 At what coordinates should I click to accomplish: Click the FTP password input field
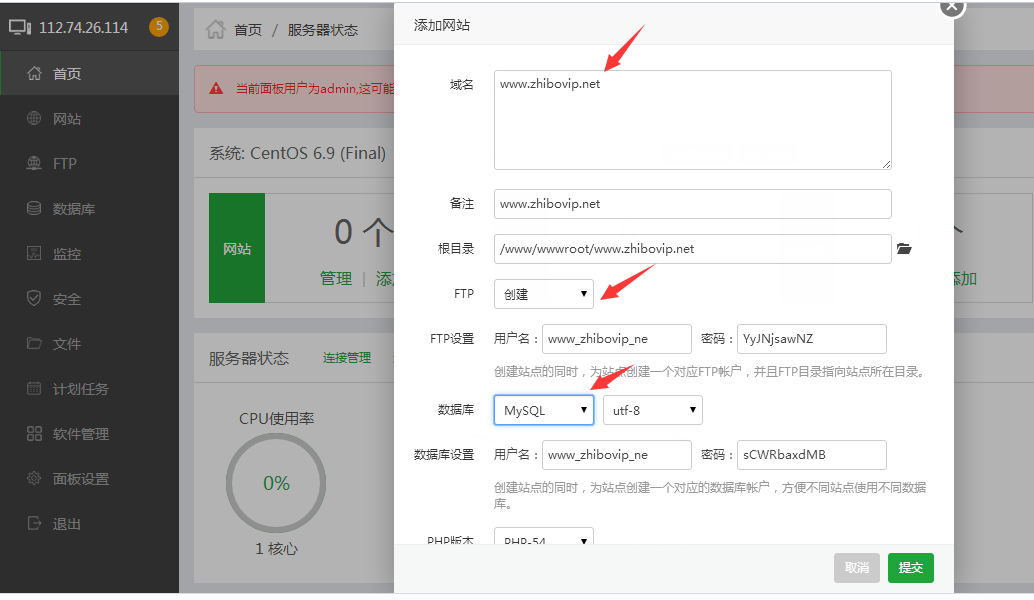(x=811, y=339)
